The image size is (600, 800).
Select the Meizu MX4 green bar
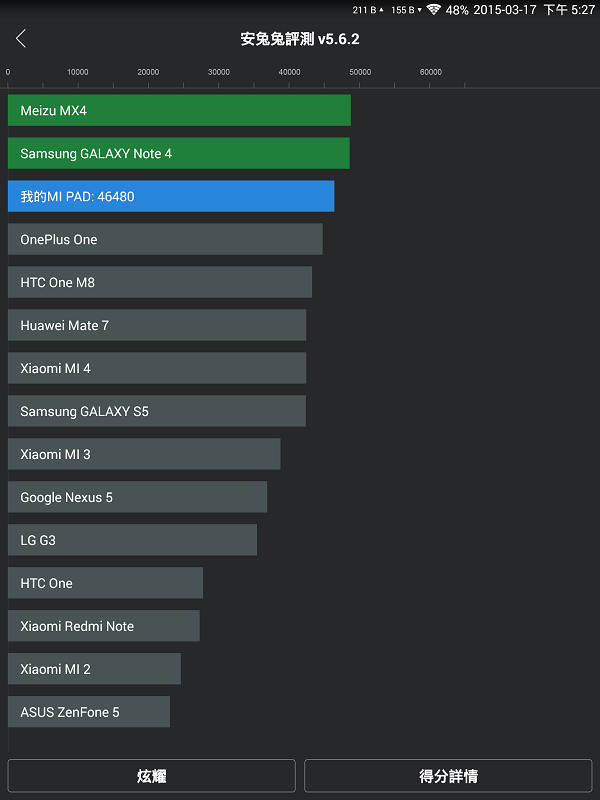pos(179,110)
